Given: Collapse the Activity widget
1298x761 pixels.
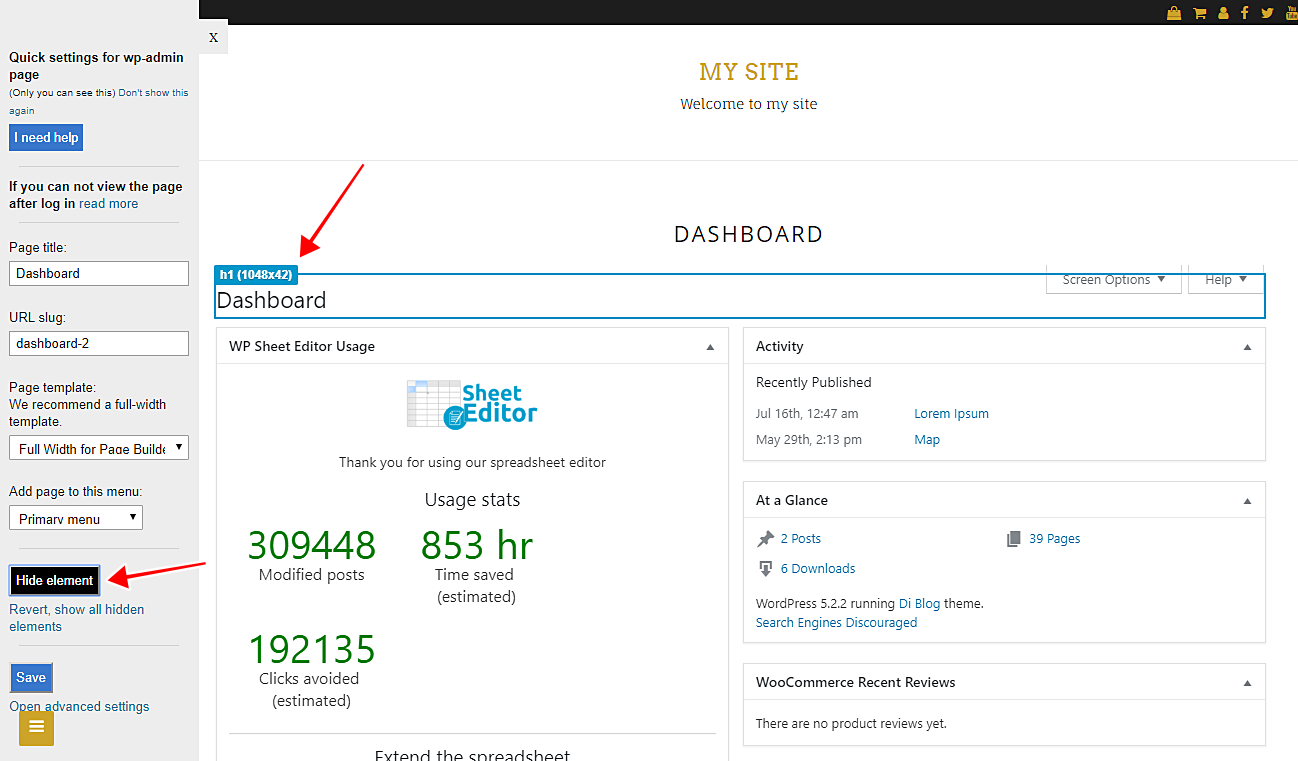Looking at the screenshot, I should tap(1247, 347).
